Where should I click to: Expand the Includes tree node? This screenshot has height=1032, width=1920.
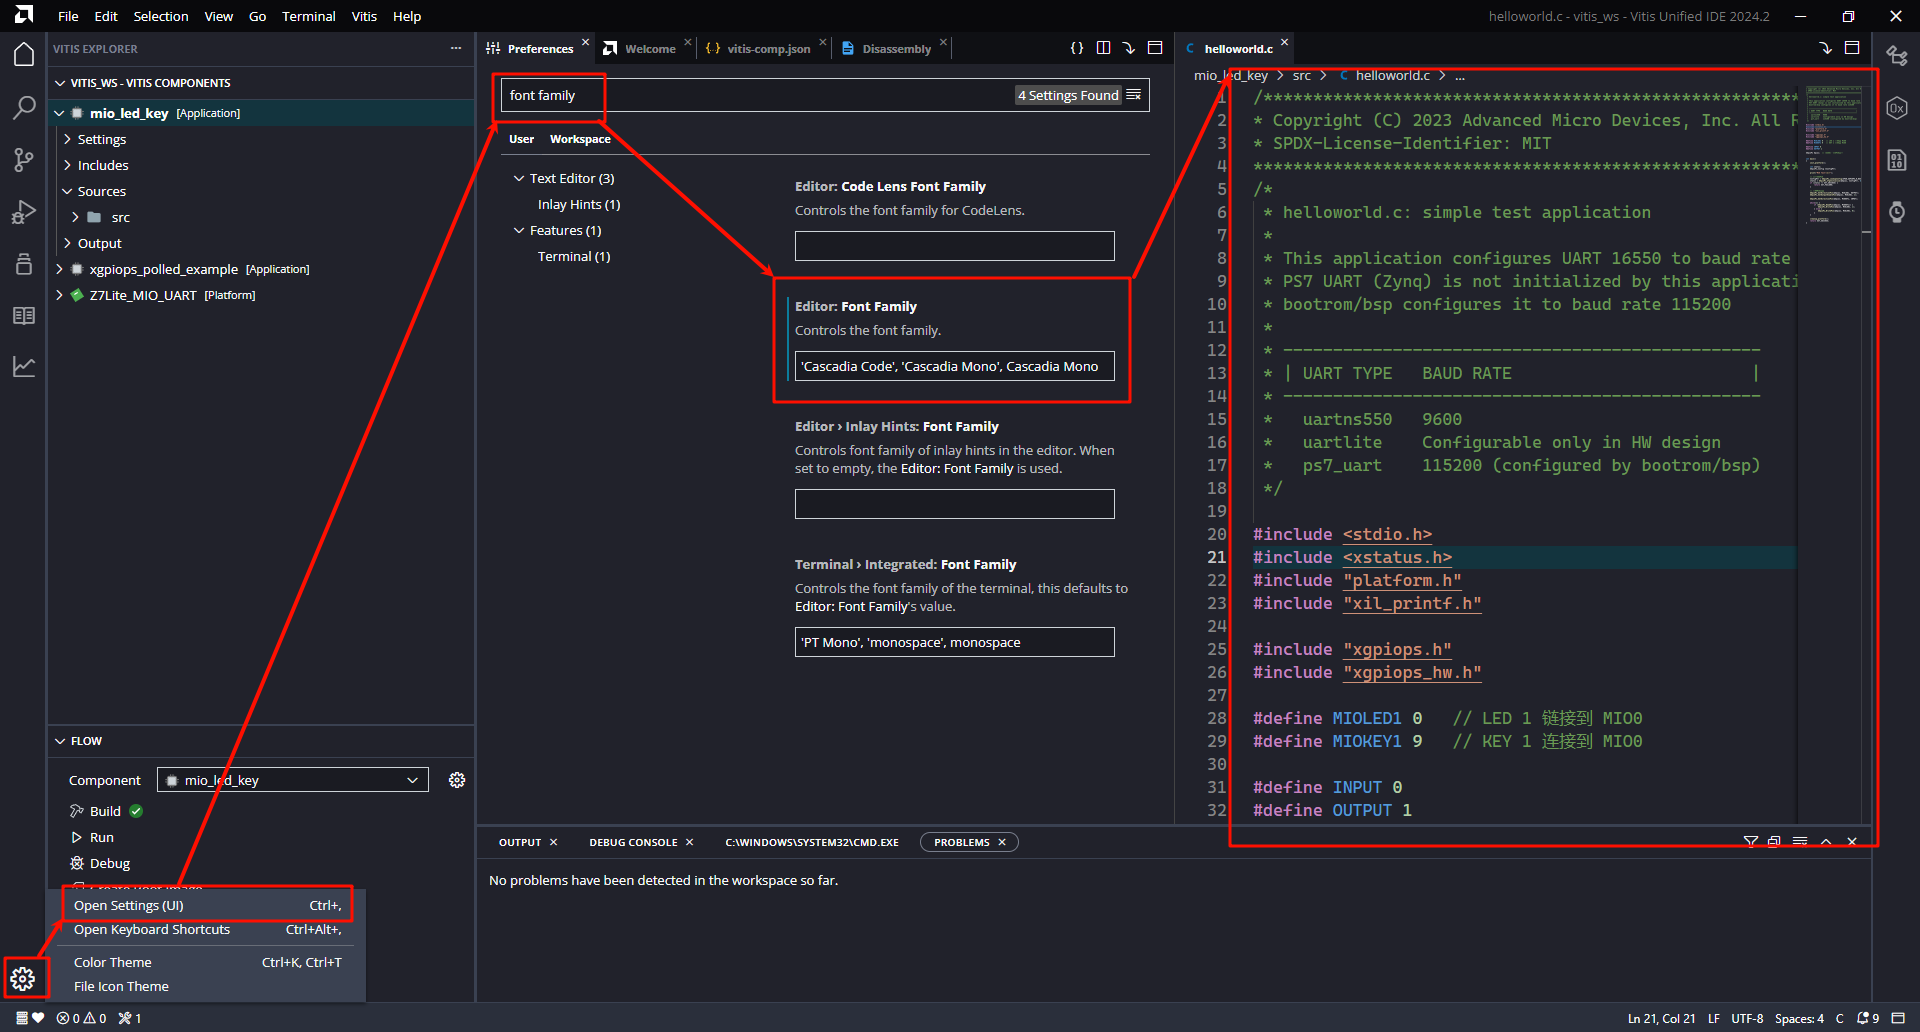coord(68,165)
